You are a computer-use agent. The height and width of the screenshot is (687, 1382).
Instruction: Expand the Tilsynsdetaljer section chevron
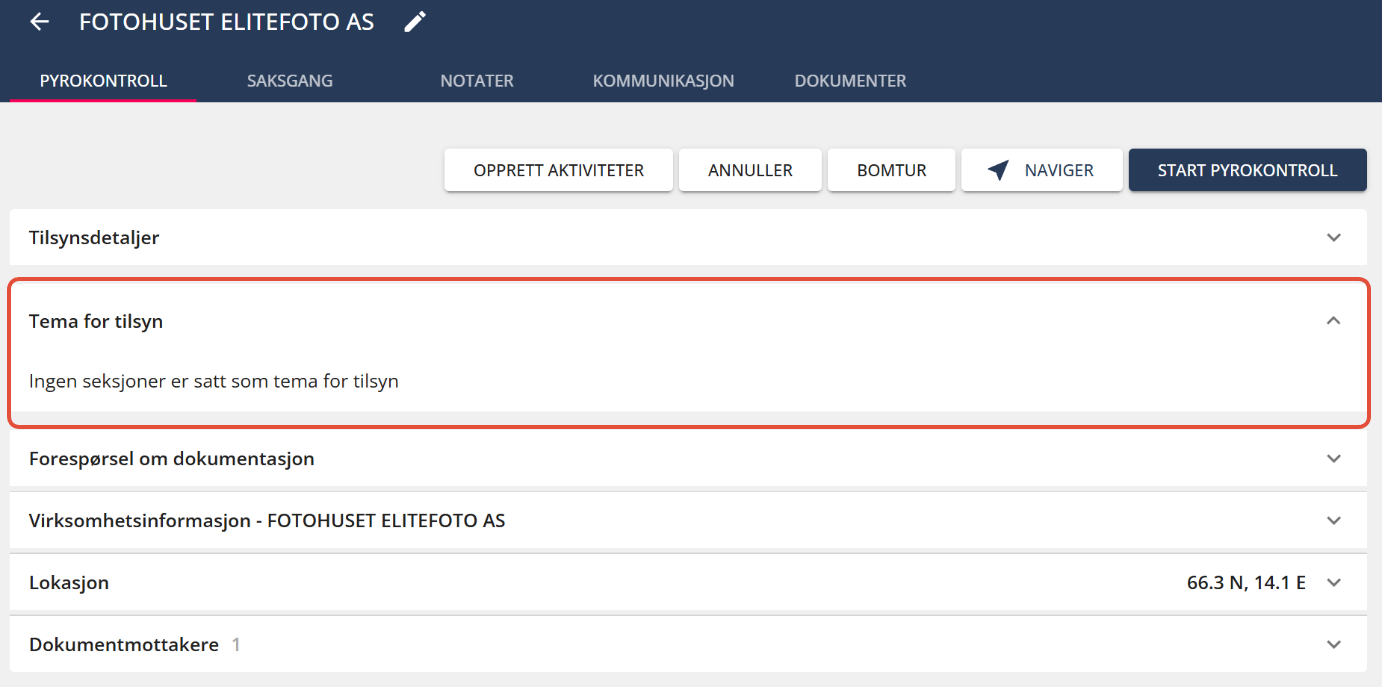click(1333, 238)
